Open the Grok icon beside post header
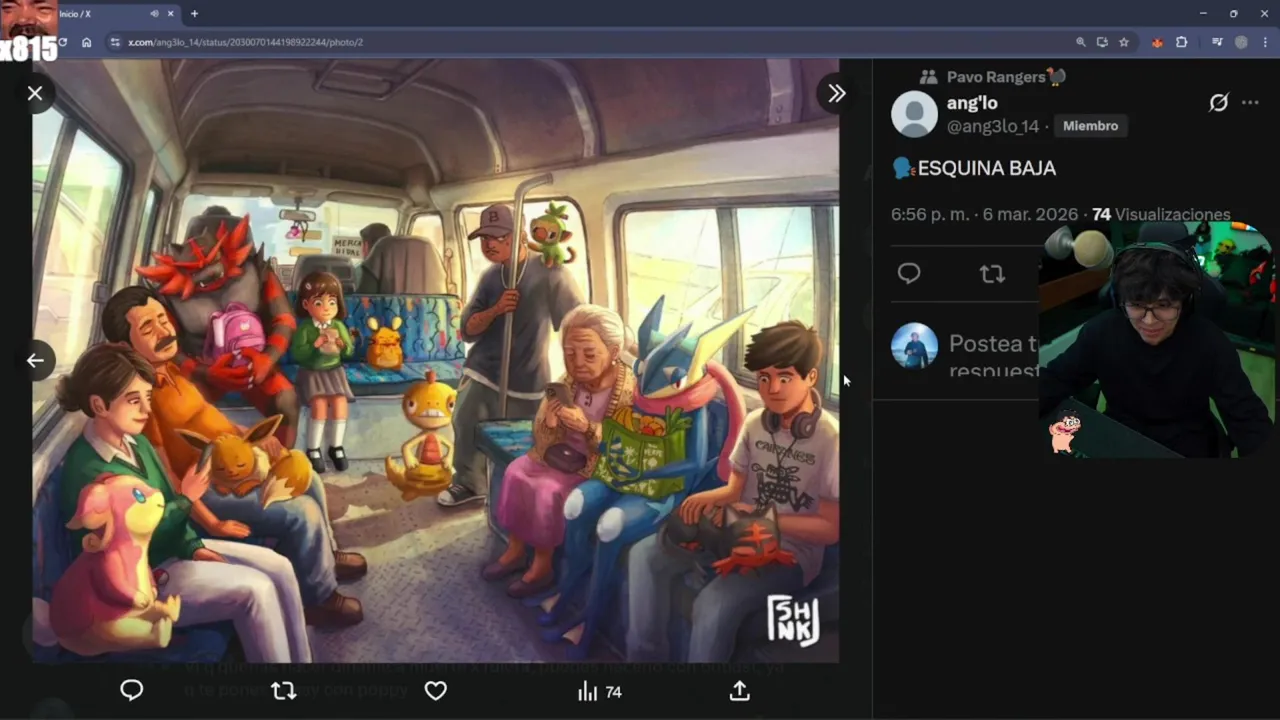 click(x=1218, y=102)
